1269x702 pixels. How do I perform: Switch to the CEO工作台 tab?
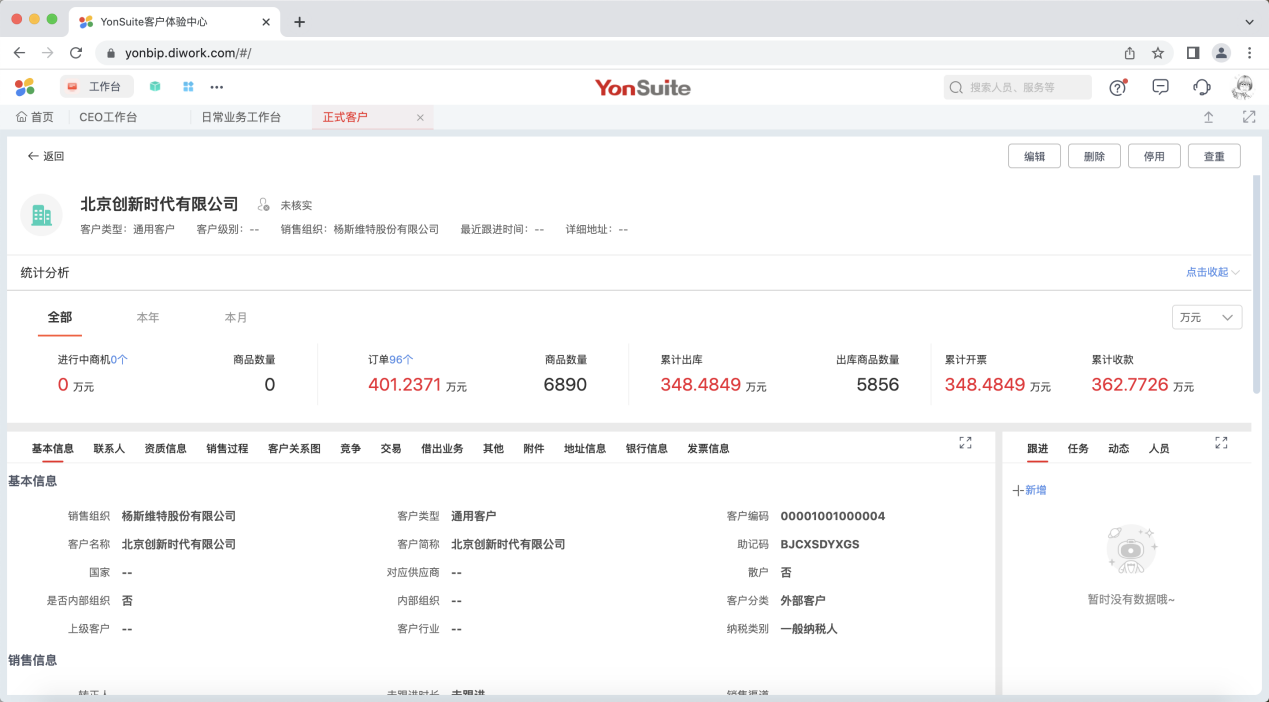pyautogui.click(x=108, y=117)
